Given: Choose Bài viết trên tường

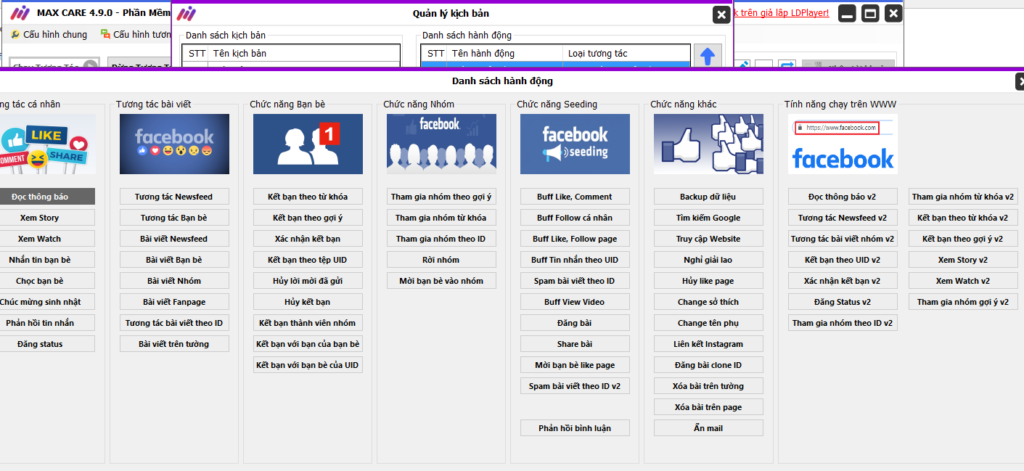Looking at the screenshot, I should pyautogui.click(x=174, y=344).
